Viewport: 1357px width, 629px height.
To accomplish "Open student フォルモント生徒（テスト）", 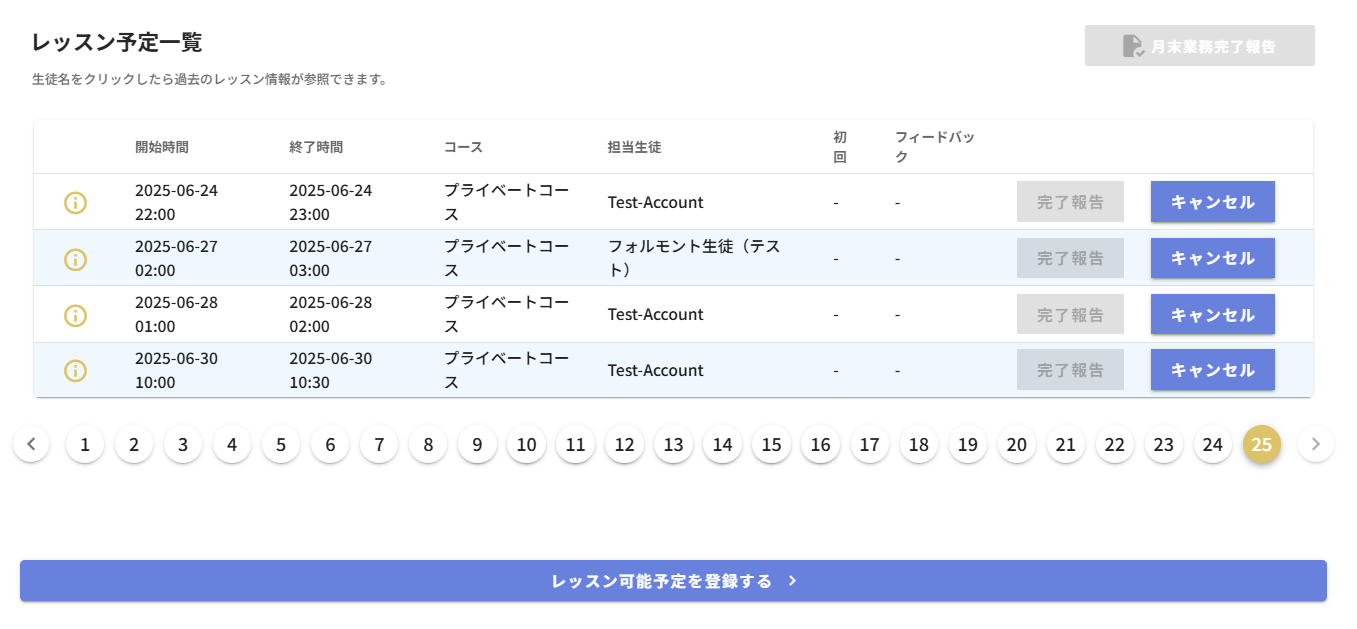I will pos(693,258).
